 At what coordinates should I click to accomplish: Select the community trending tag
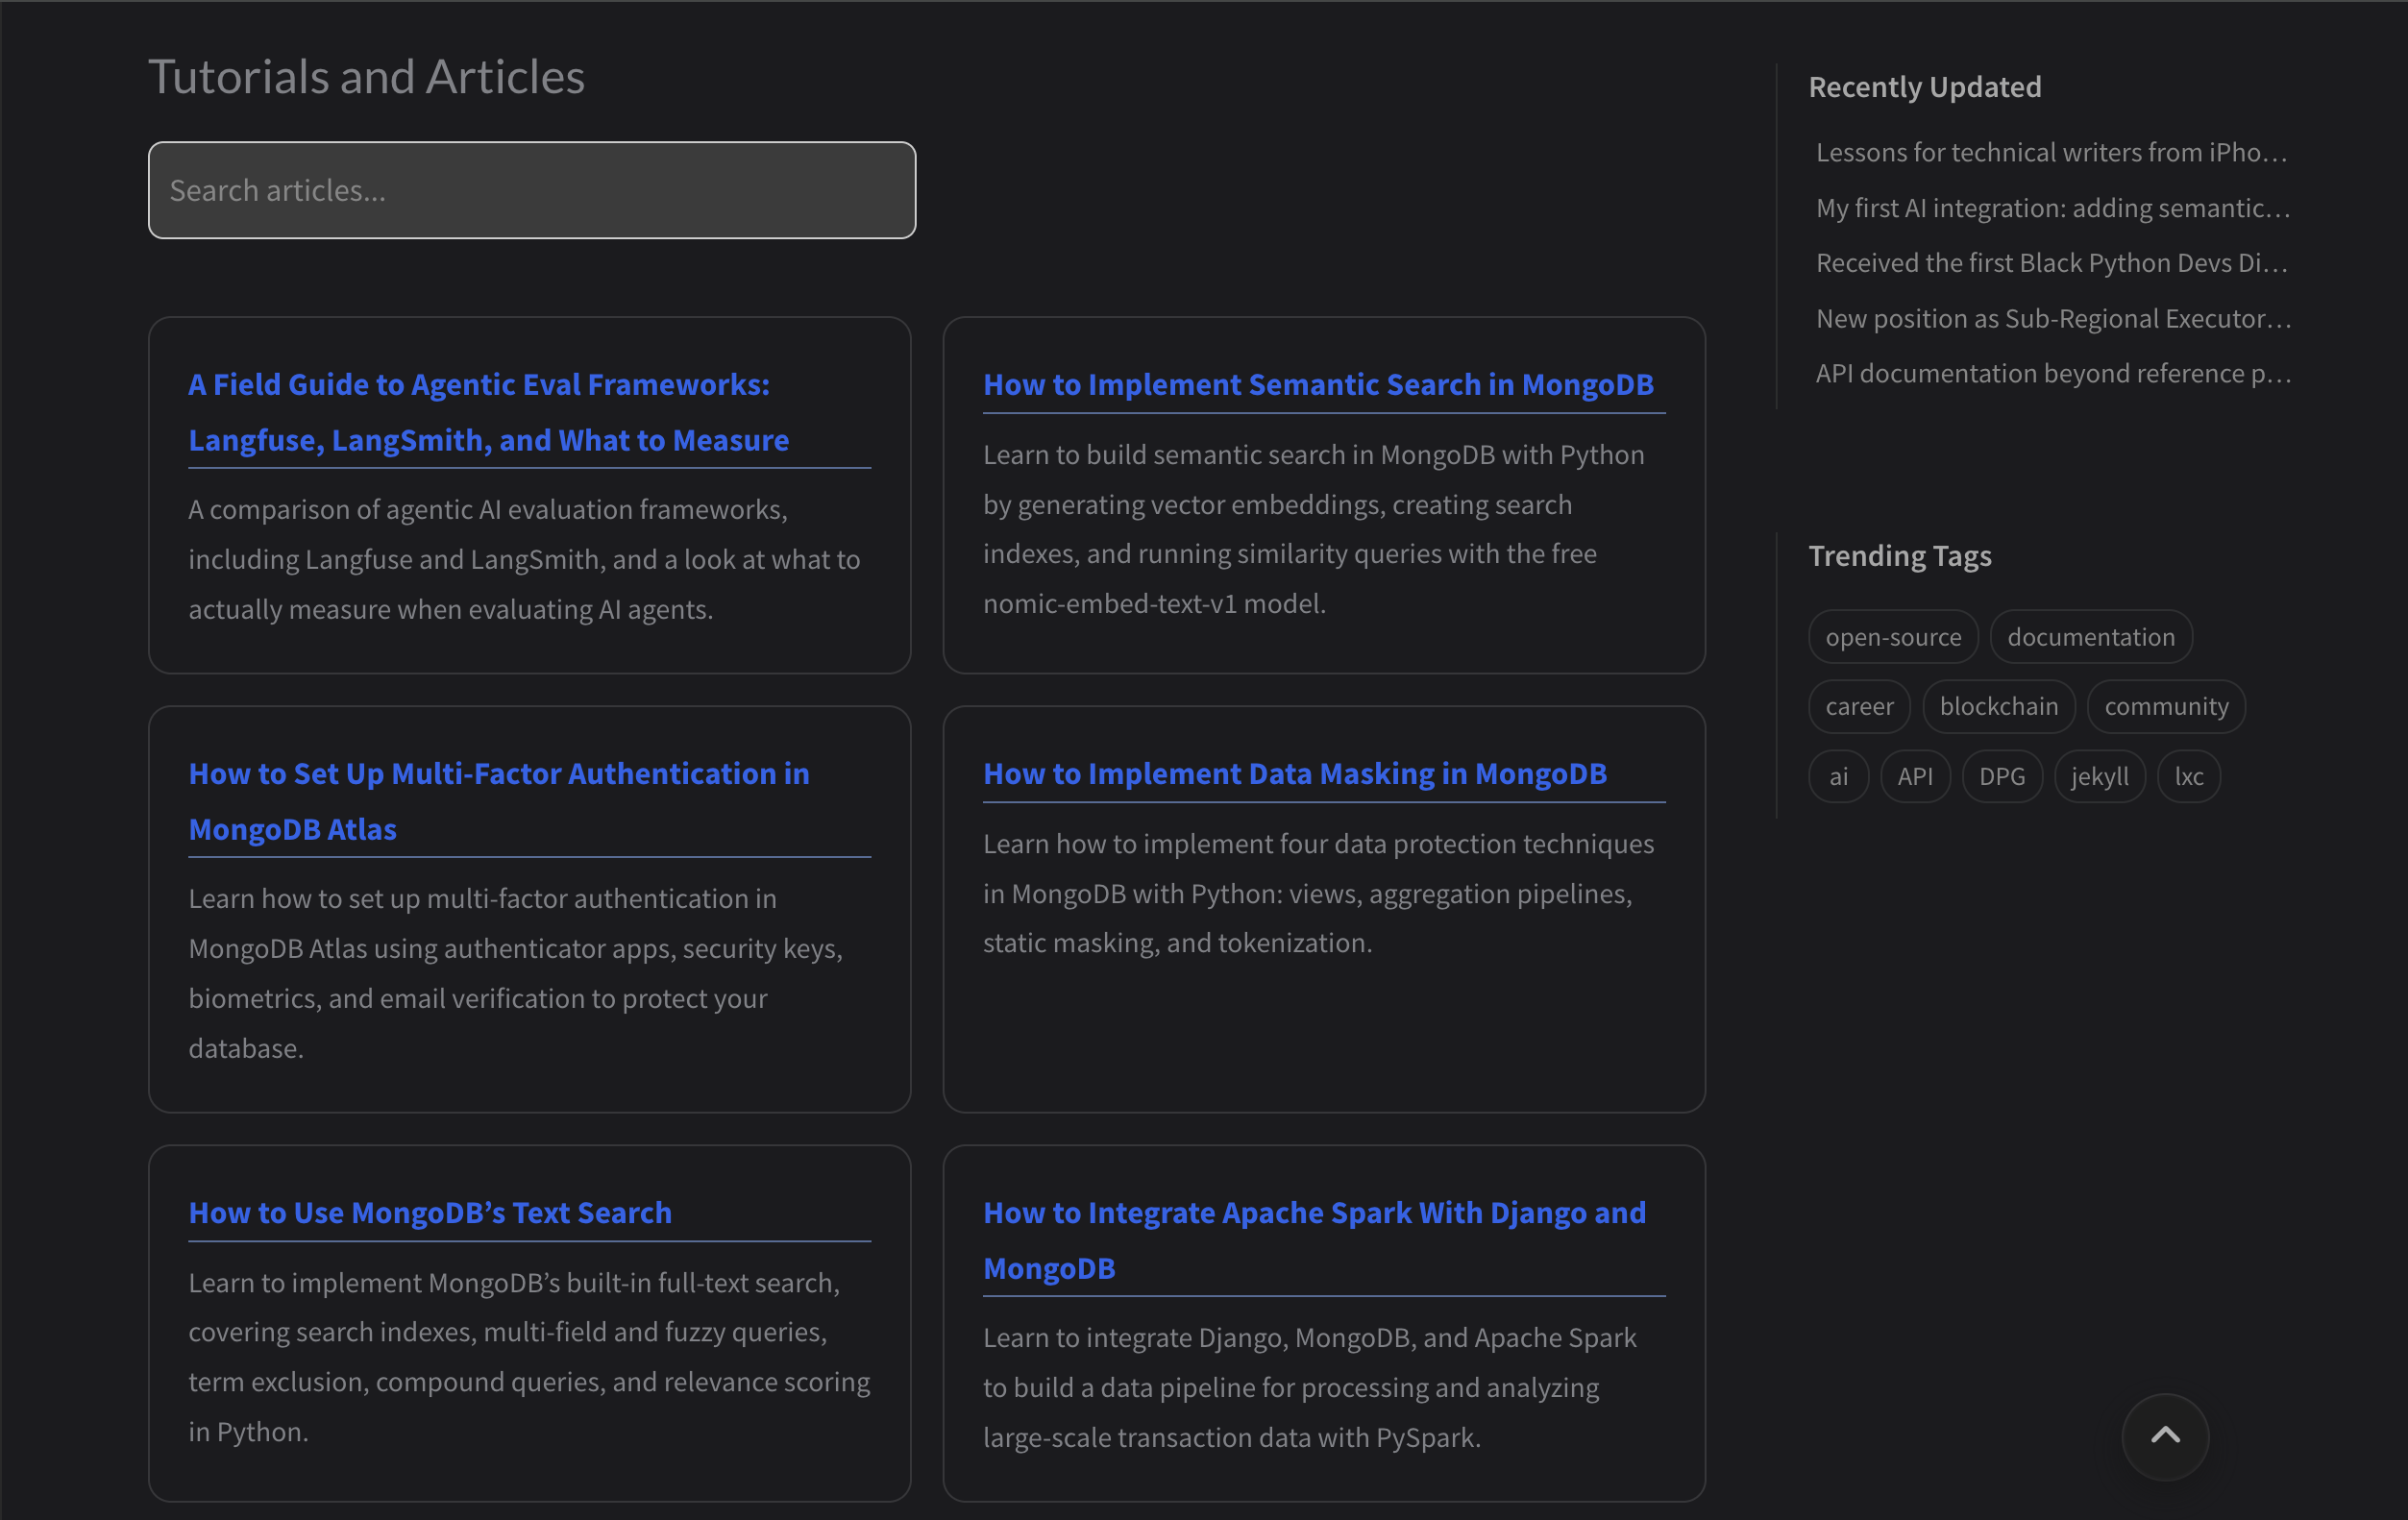coord(2166,706)
